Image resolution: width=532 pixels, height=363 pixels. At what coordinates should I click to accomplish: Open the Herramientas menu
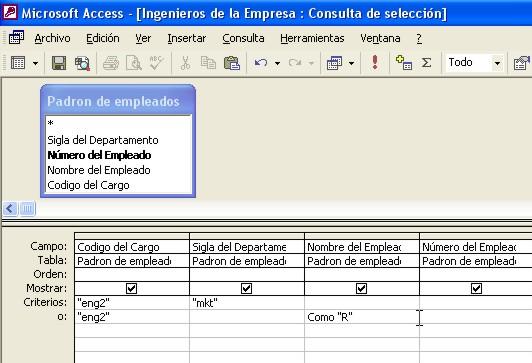[x=312, y=38]
